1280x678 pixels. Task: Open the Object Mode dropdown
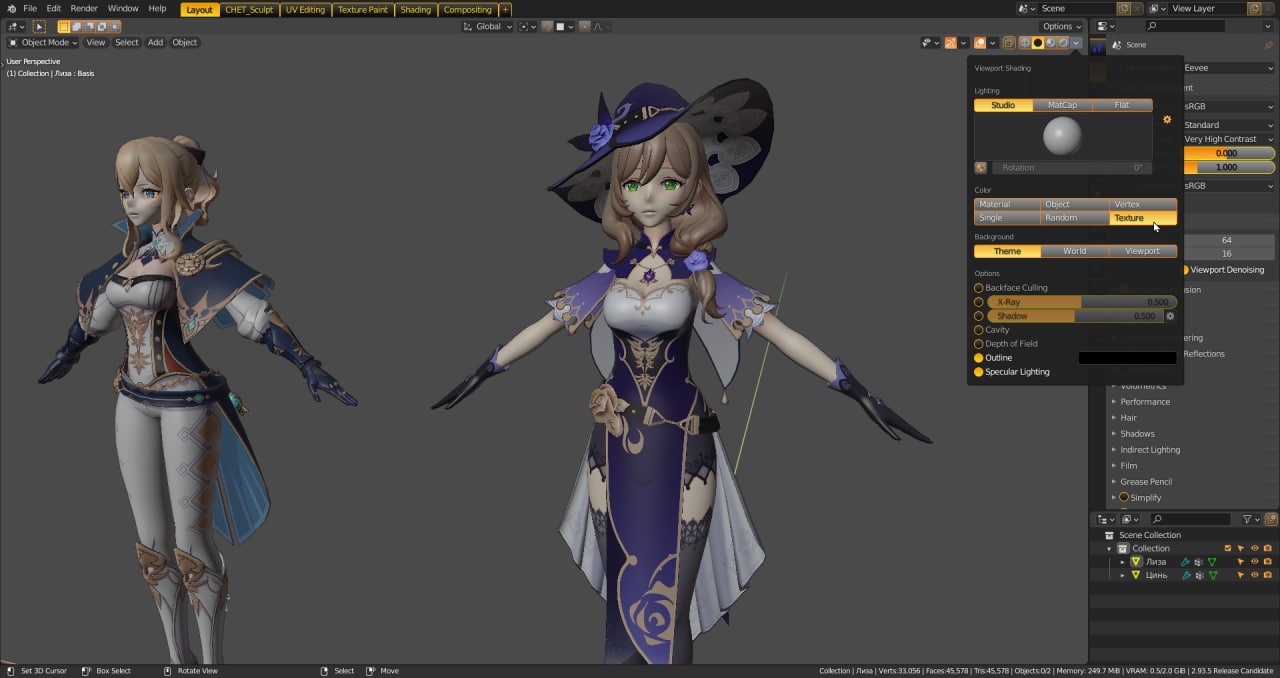[x=44, y=43]
